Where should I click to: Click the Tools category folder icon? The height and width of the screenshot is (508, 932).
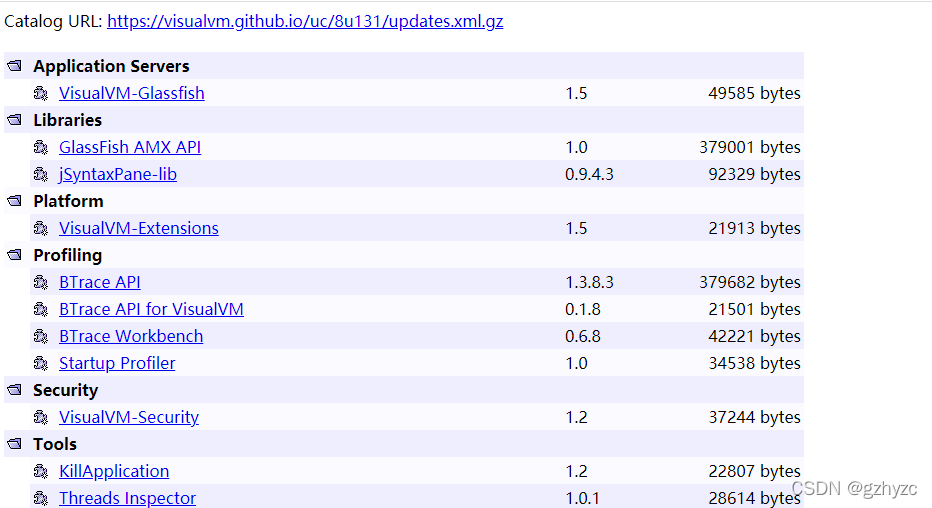14,444
